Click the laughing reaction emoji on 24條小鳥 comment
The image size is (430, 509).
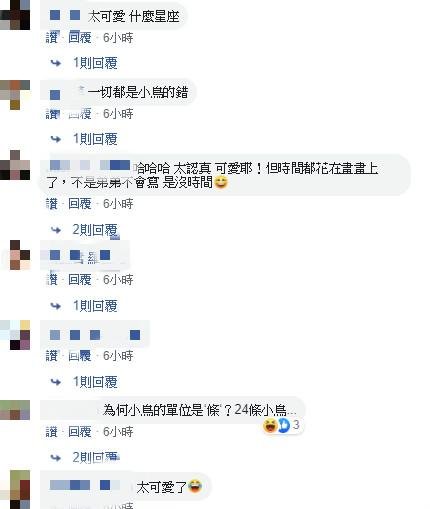270,425
